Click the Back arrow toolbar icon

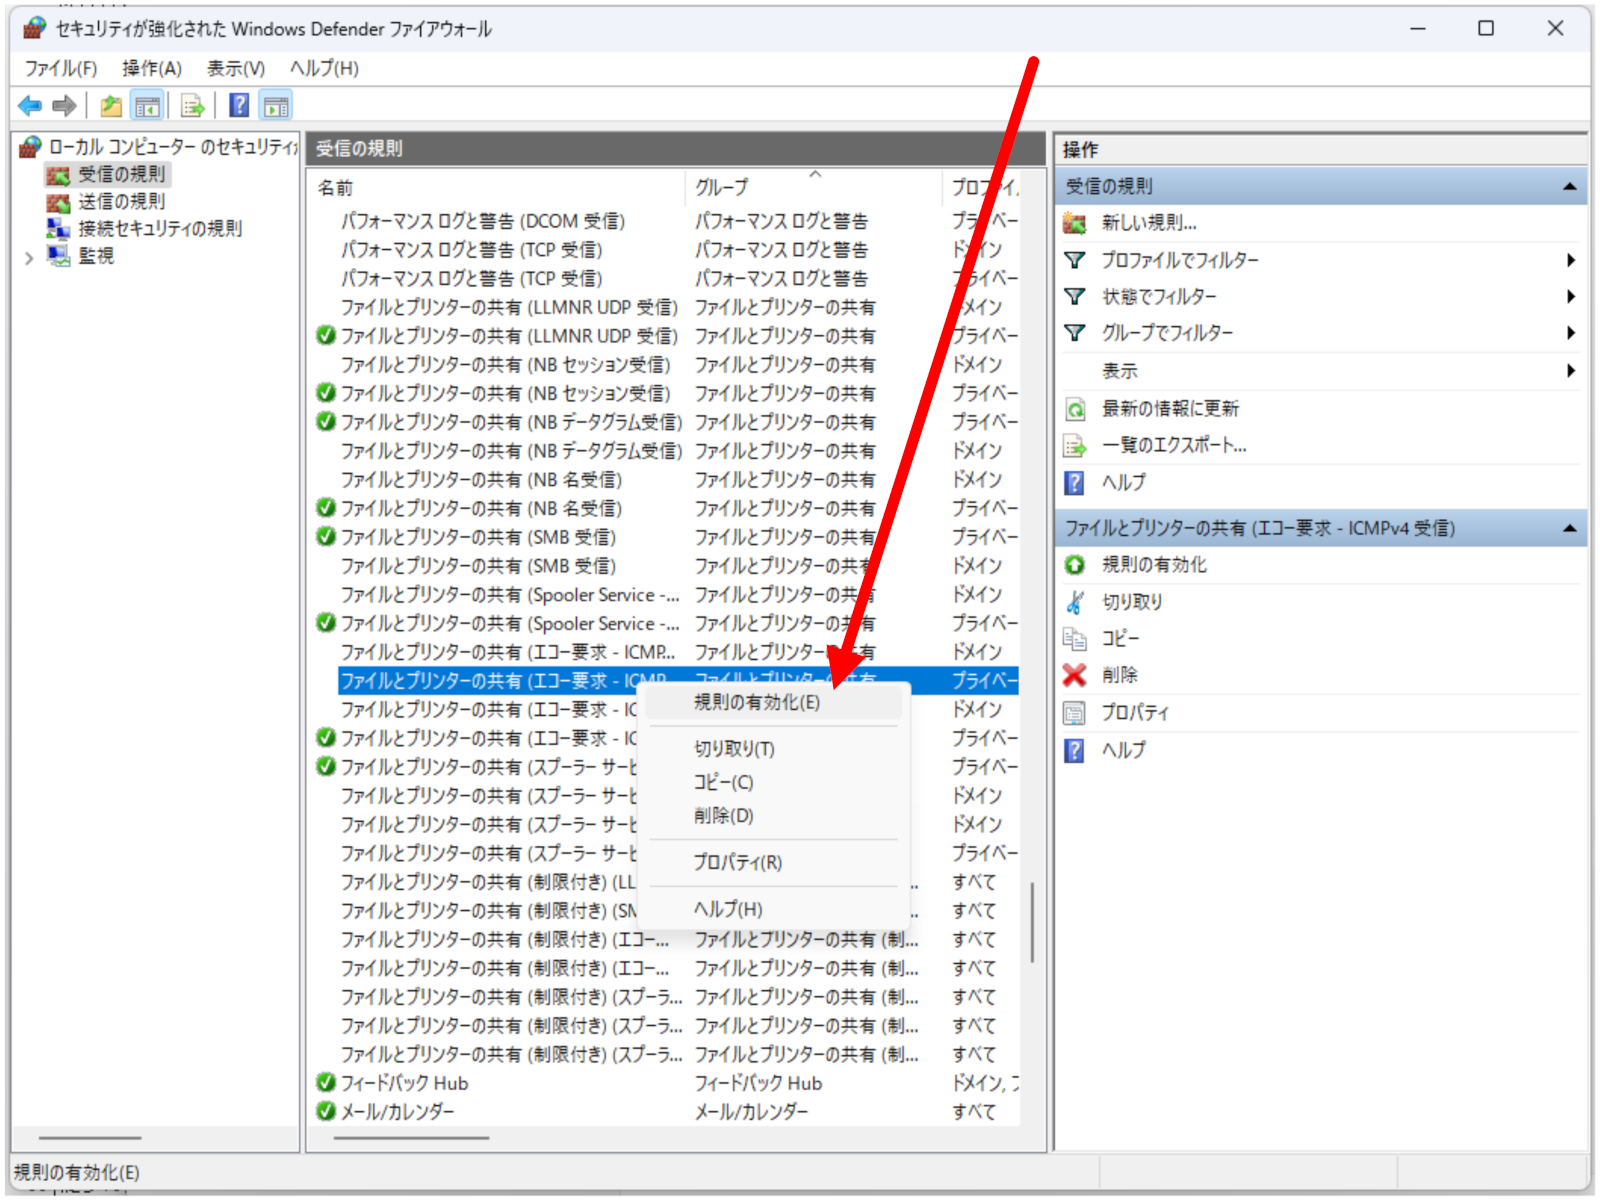(x=30, y=105)
